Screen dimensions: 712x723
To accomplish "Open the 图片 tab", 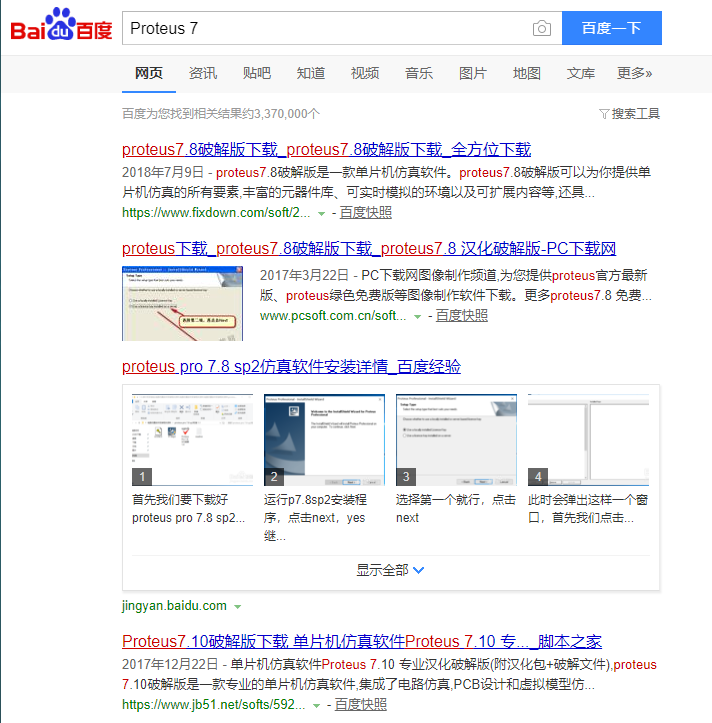I will (473, 73).
